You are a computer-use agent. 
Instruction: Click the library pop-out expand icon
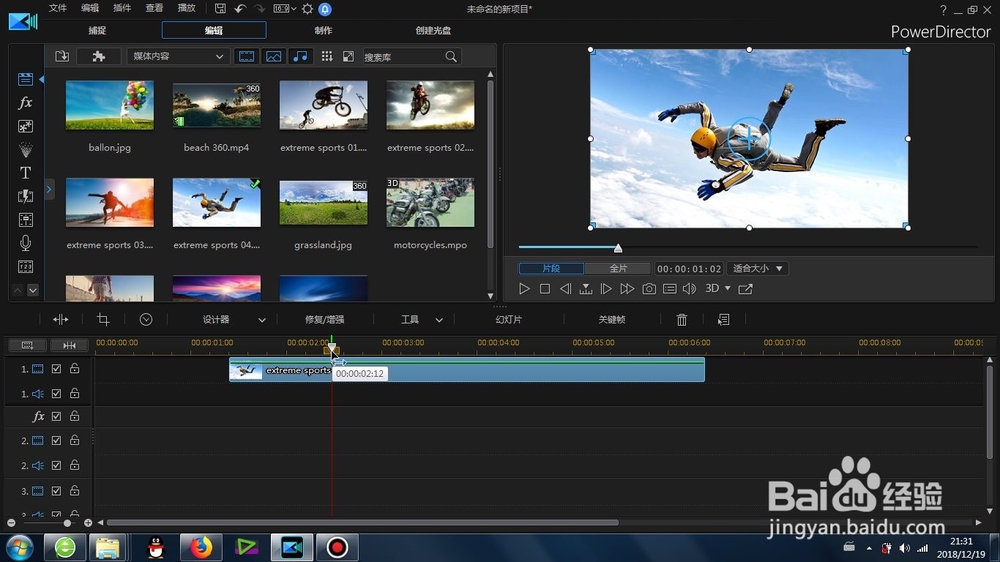(x=348, y=56)
